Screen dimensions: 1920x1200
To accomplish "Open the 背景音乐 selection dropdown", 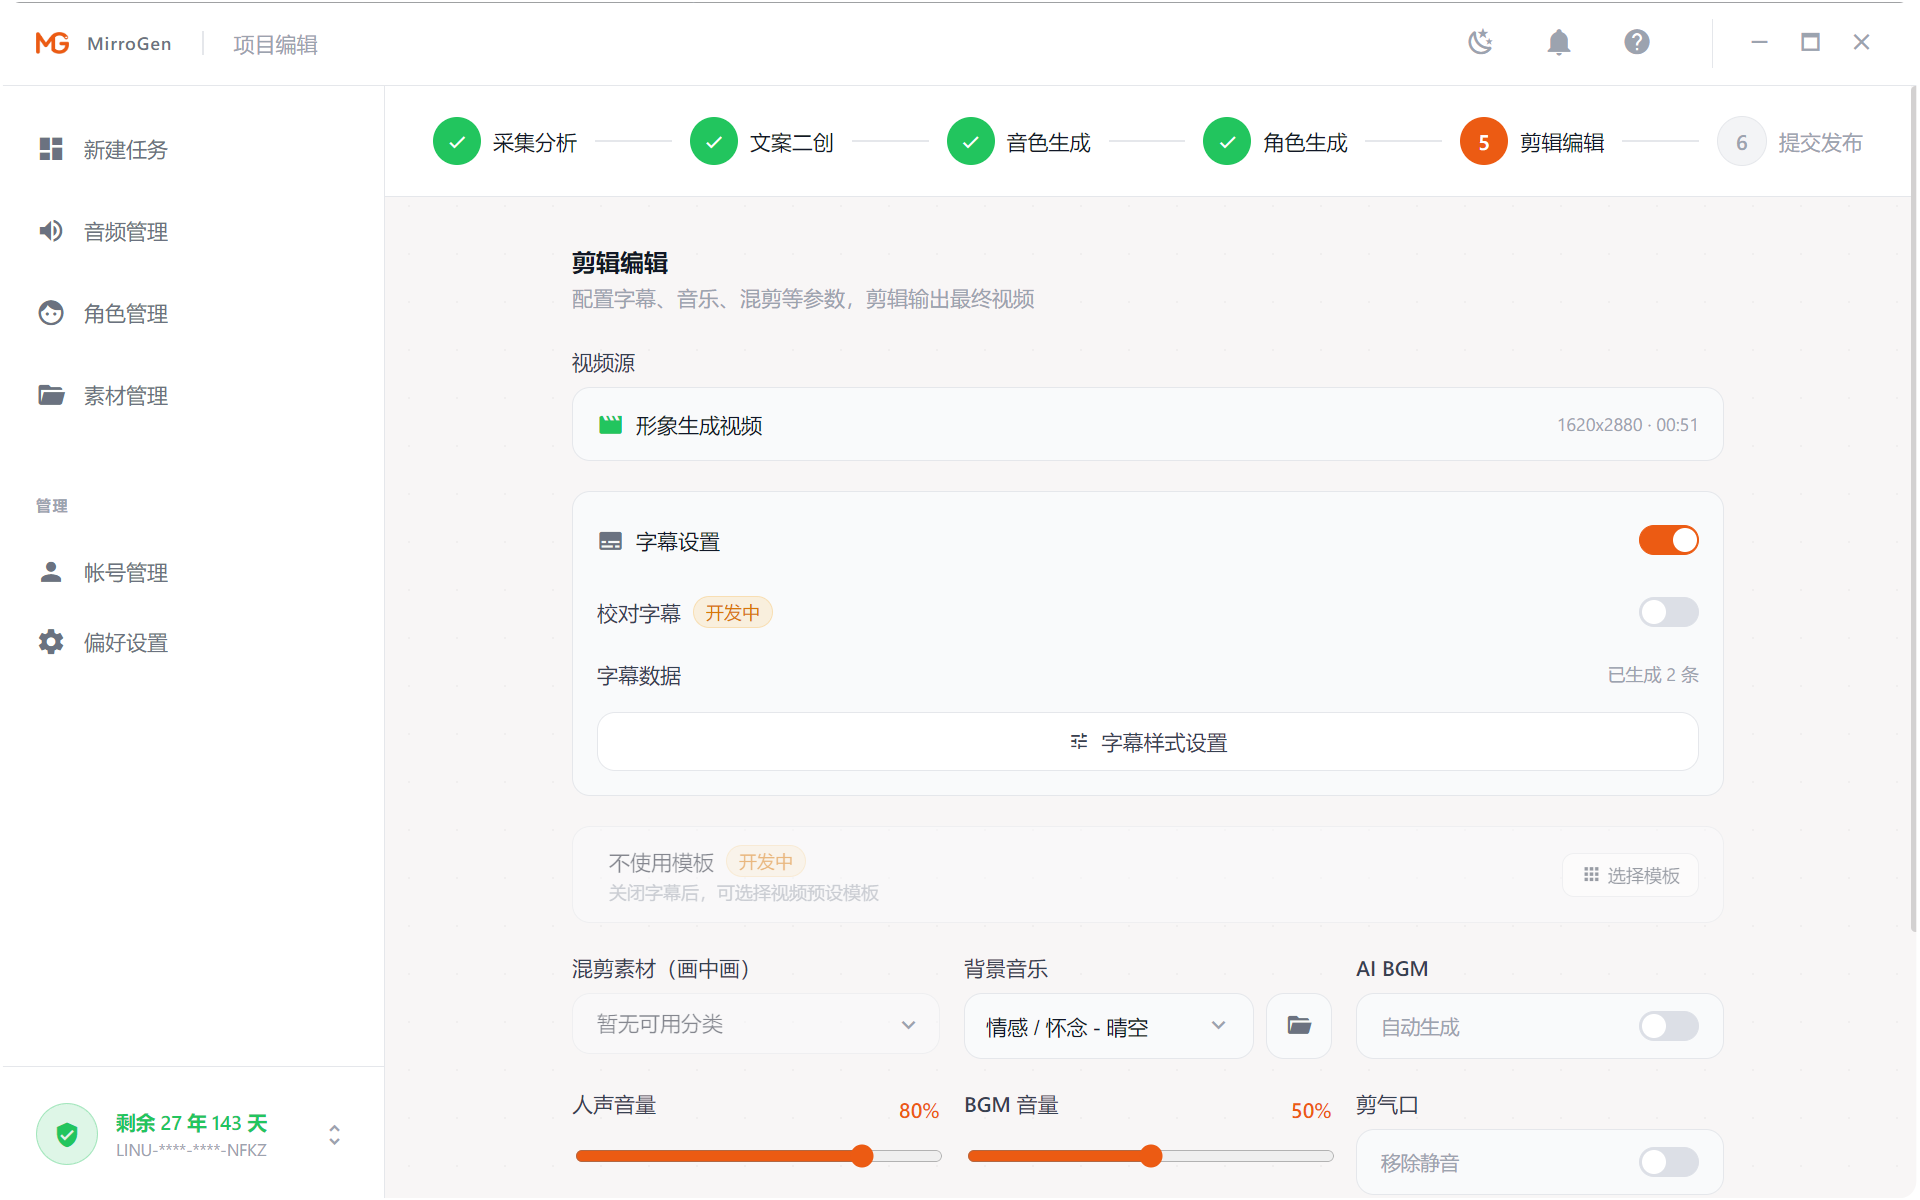I will [x=1108, y=1026].
